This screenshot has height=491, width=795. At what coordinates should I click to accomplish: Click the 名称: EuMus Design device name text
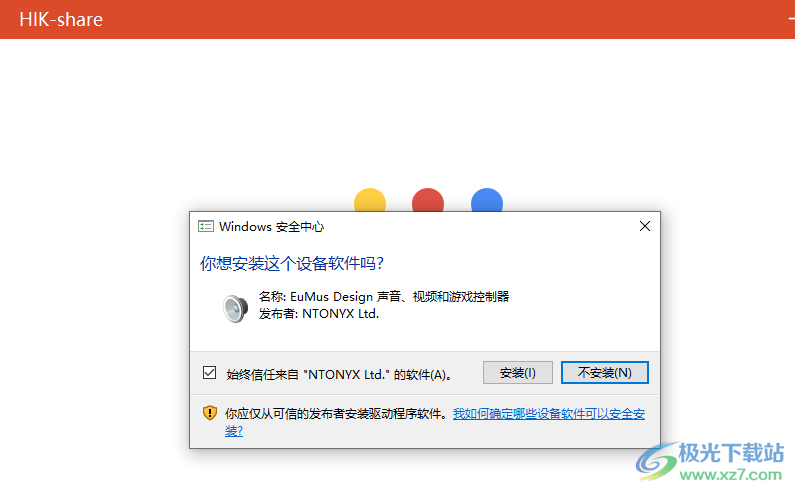[x=384, y=296]
